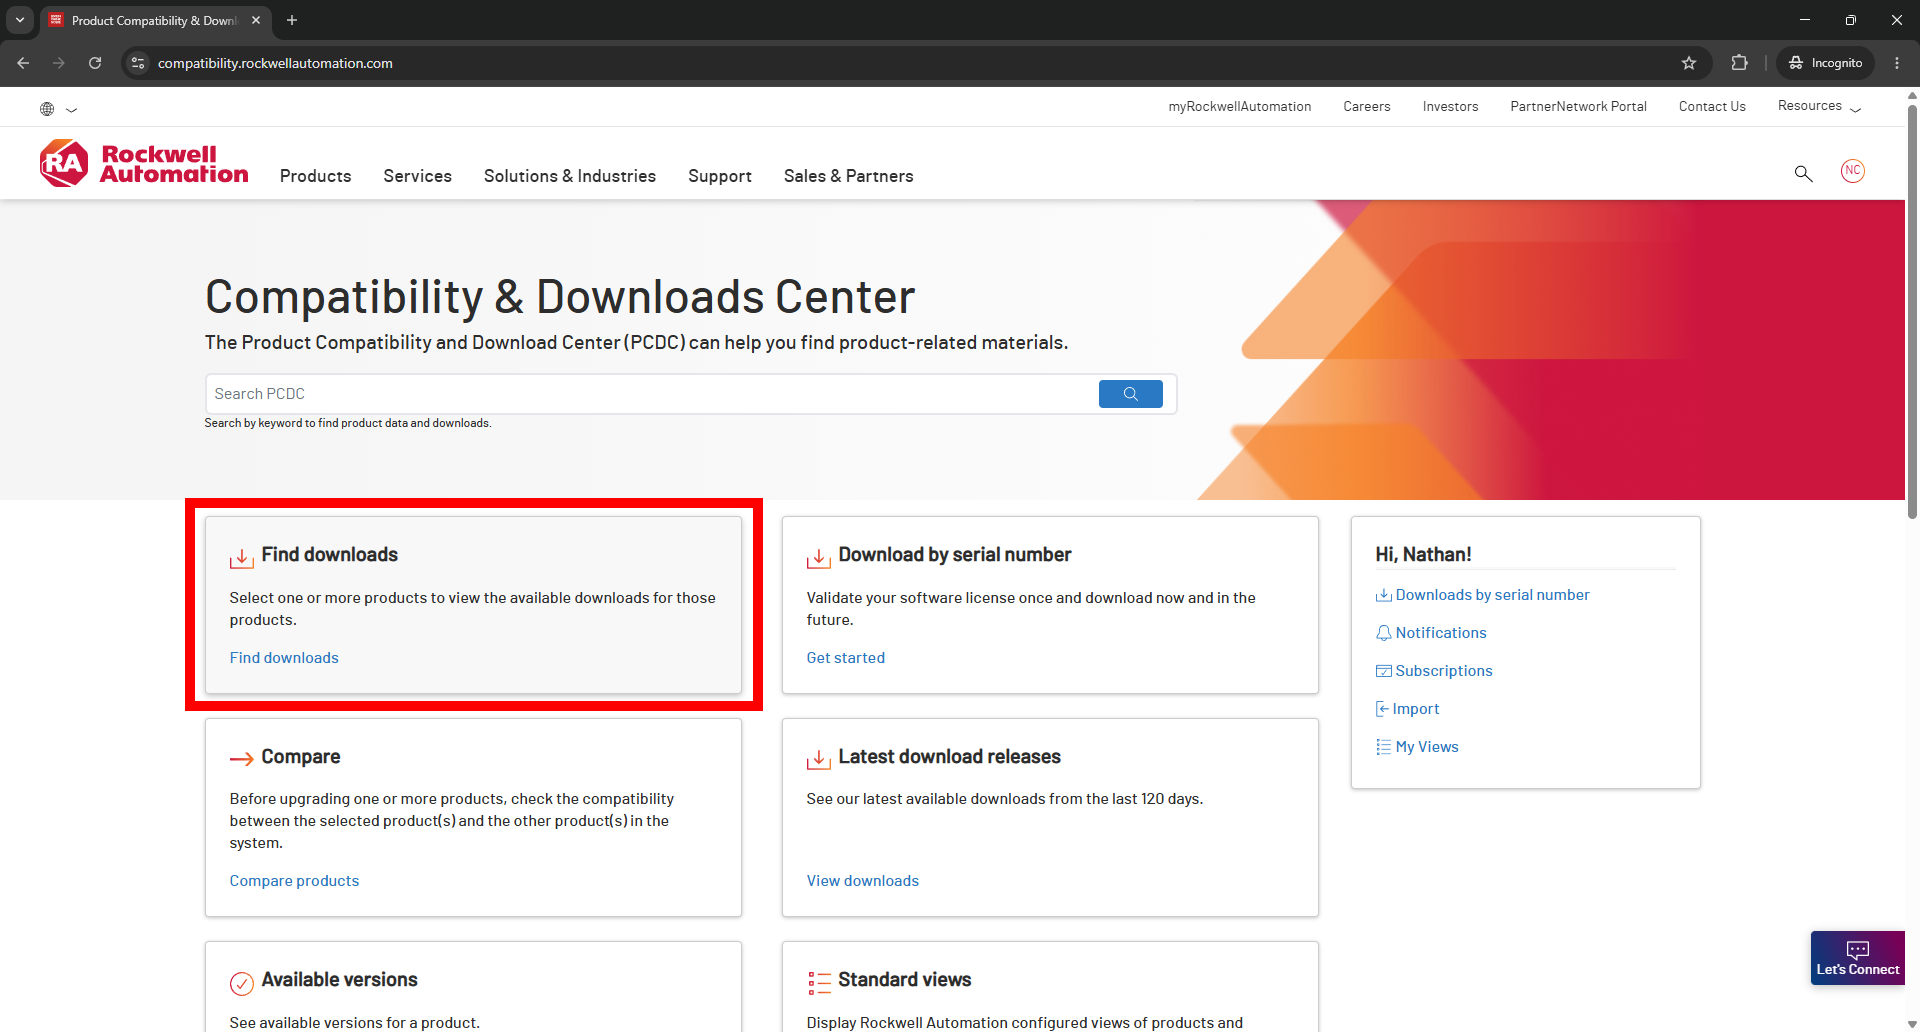
Task: Click the Download by serial number icon
Action: tap(818, 557)
